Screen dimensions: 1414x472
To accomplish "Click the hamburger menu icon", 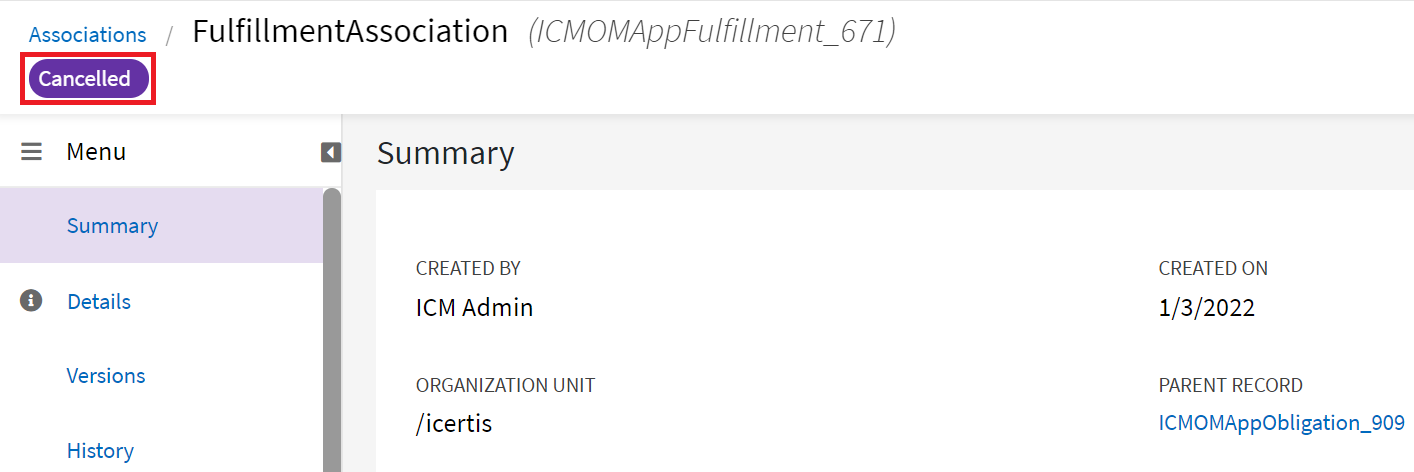I will click(x=32, y=152).
